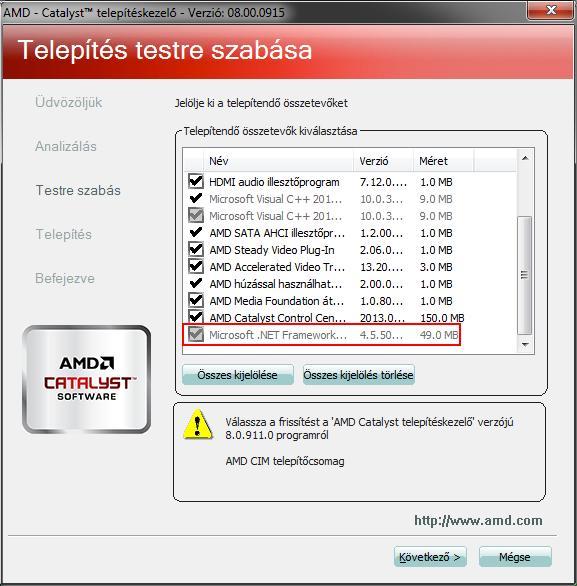Screen dimensions: 577x586
Task: Toggle AMD Steady Video Plug-In checkbox
Action: (x=196, y=249)
